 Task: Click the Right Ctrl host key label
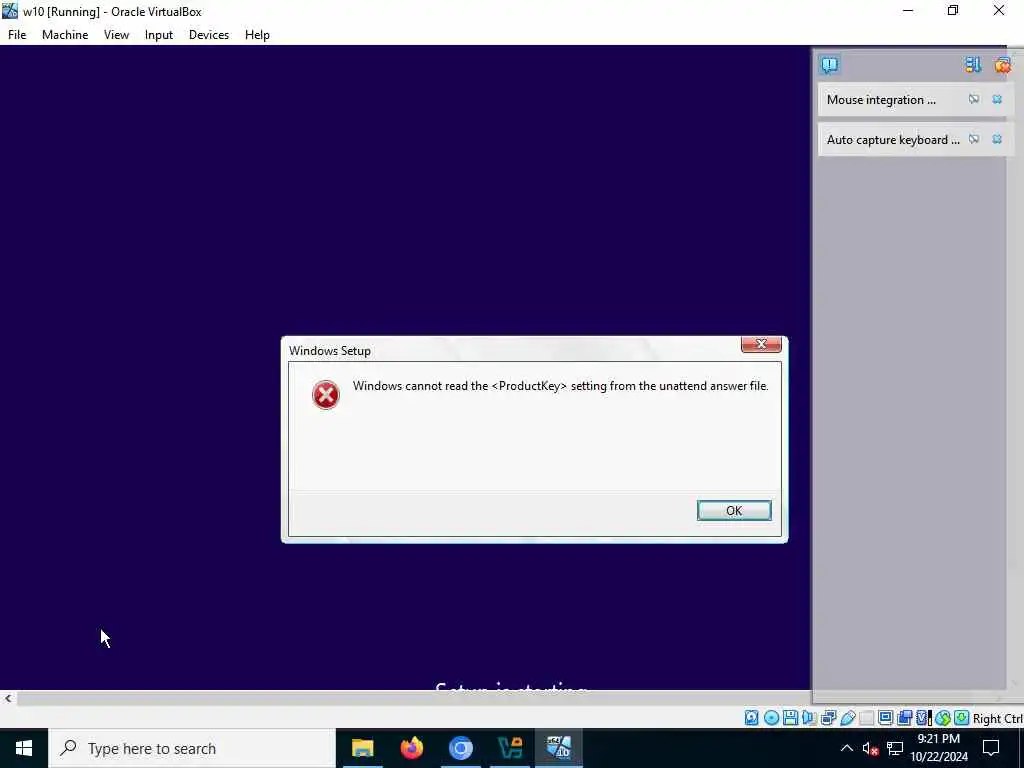point(998,718)
